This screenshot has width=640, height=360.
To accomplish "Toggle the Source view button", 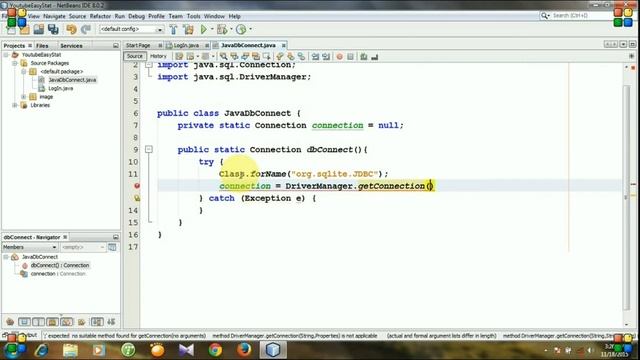I will point(134,56).
